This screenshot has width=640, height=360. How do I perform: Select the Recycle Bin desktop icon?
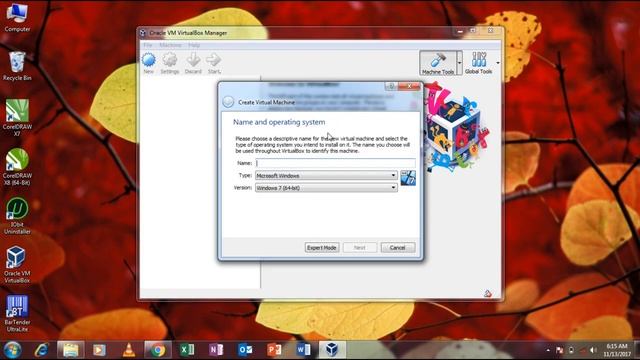coord(17,66)
